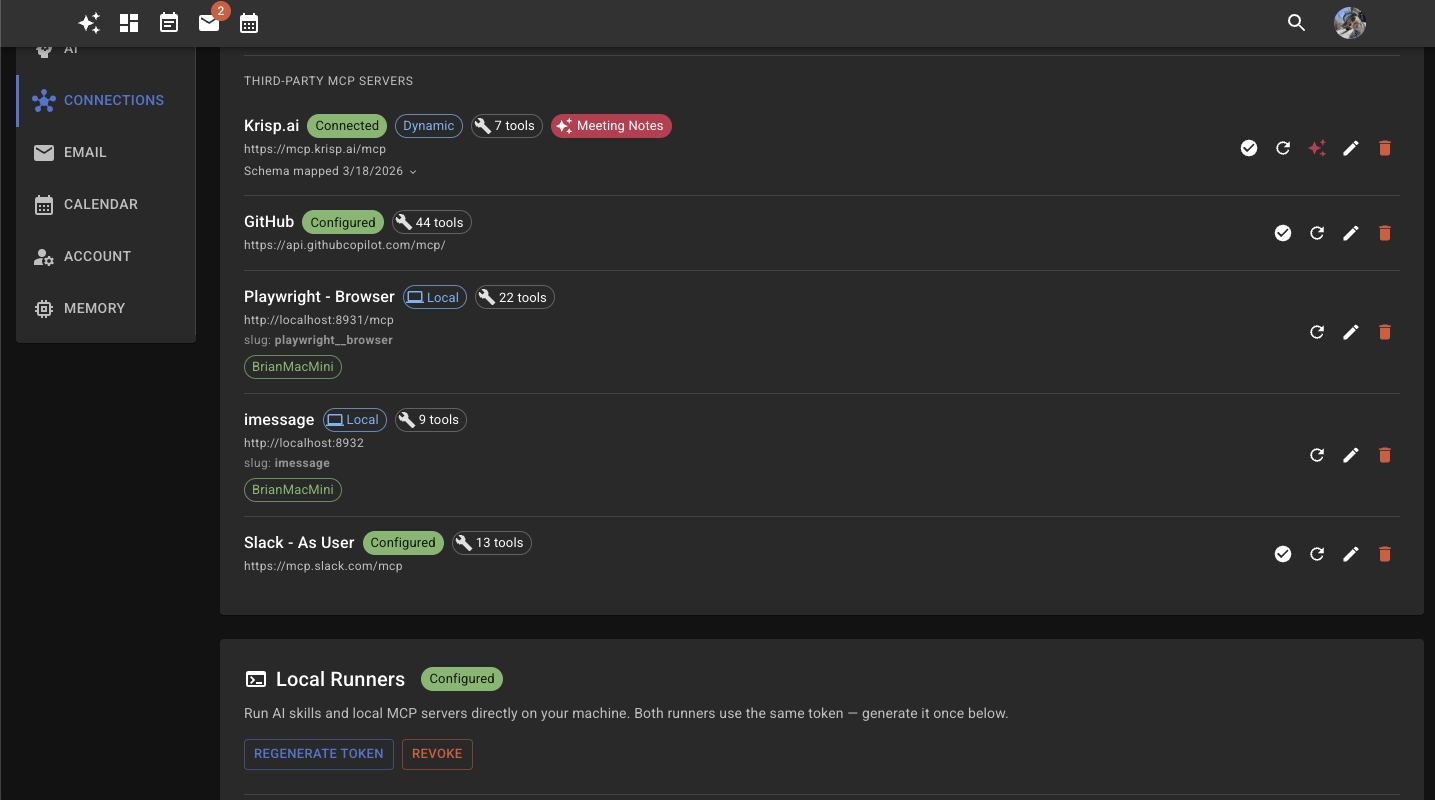
Task: Click the Regenerate Token button
Action: pos(319,754)
